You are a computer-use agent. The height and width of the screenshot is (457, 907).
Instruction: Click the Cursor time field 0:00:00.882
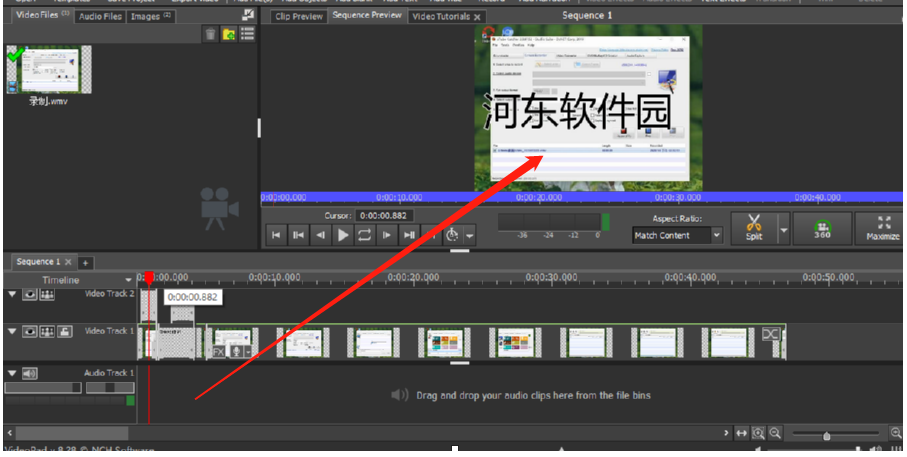tap(384, 216)
